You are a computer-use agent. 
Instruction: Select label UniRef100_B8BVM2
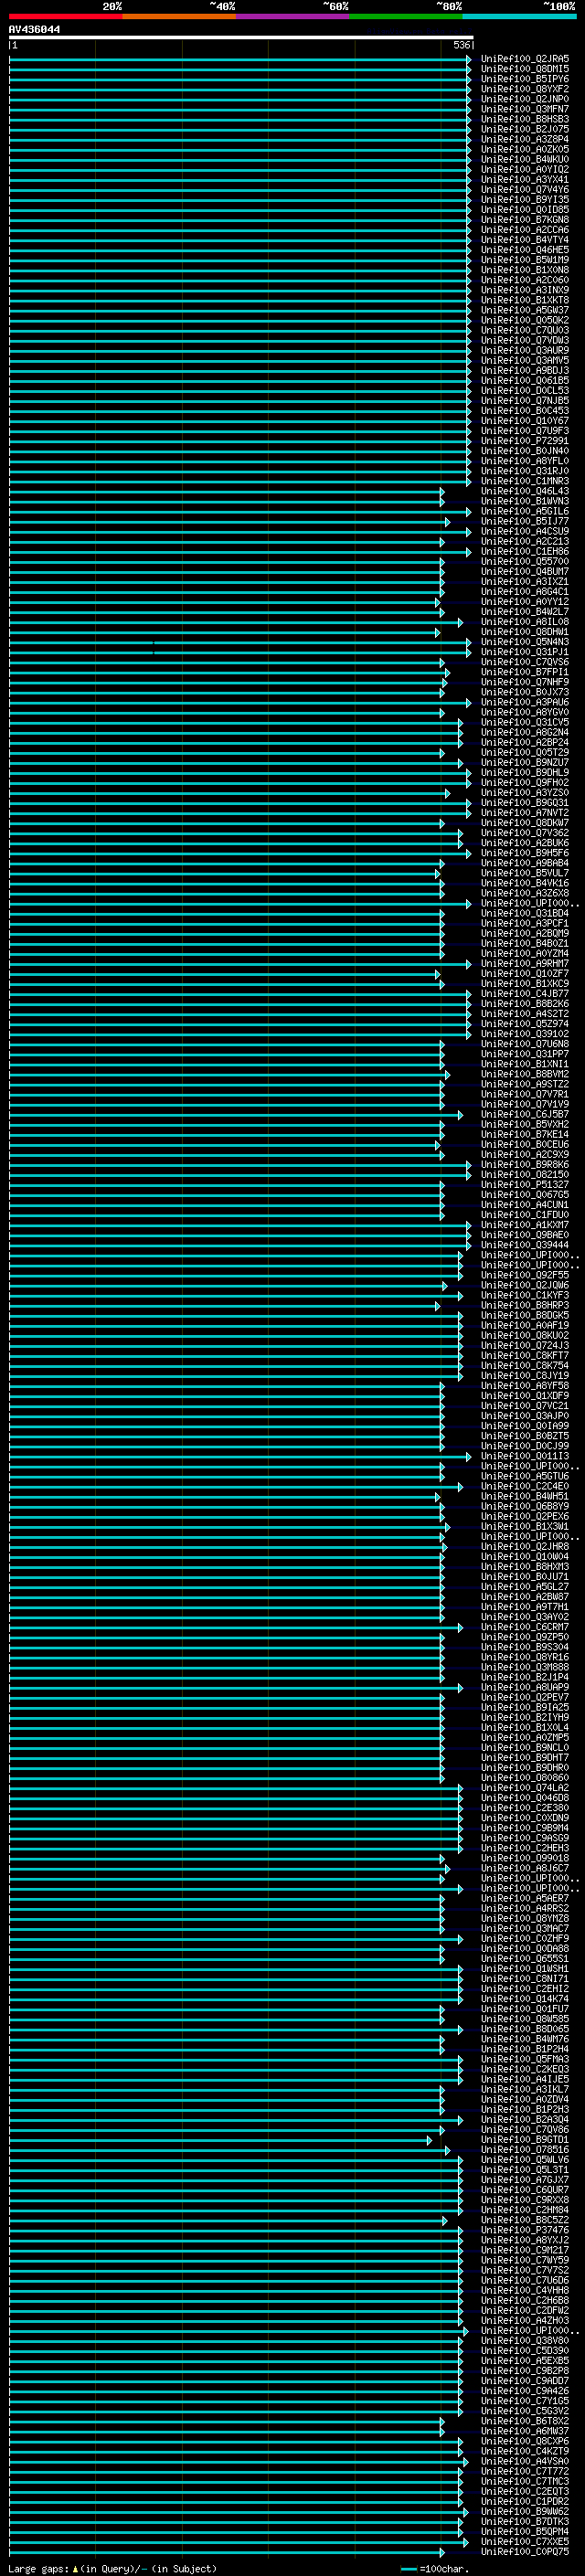coord(525,1074)
